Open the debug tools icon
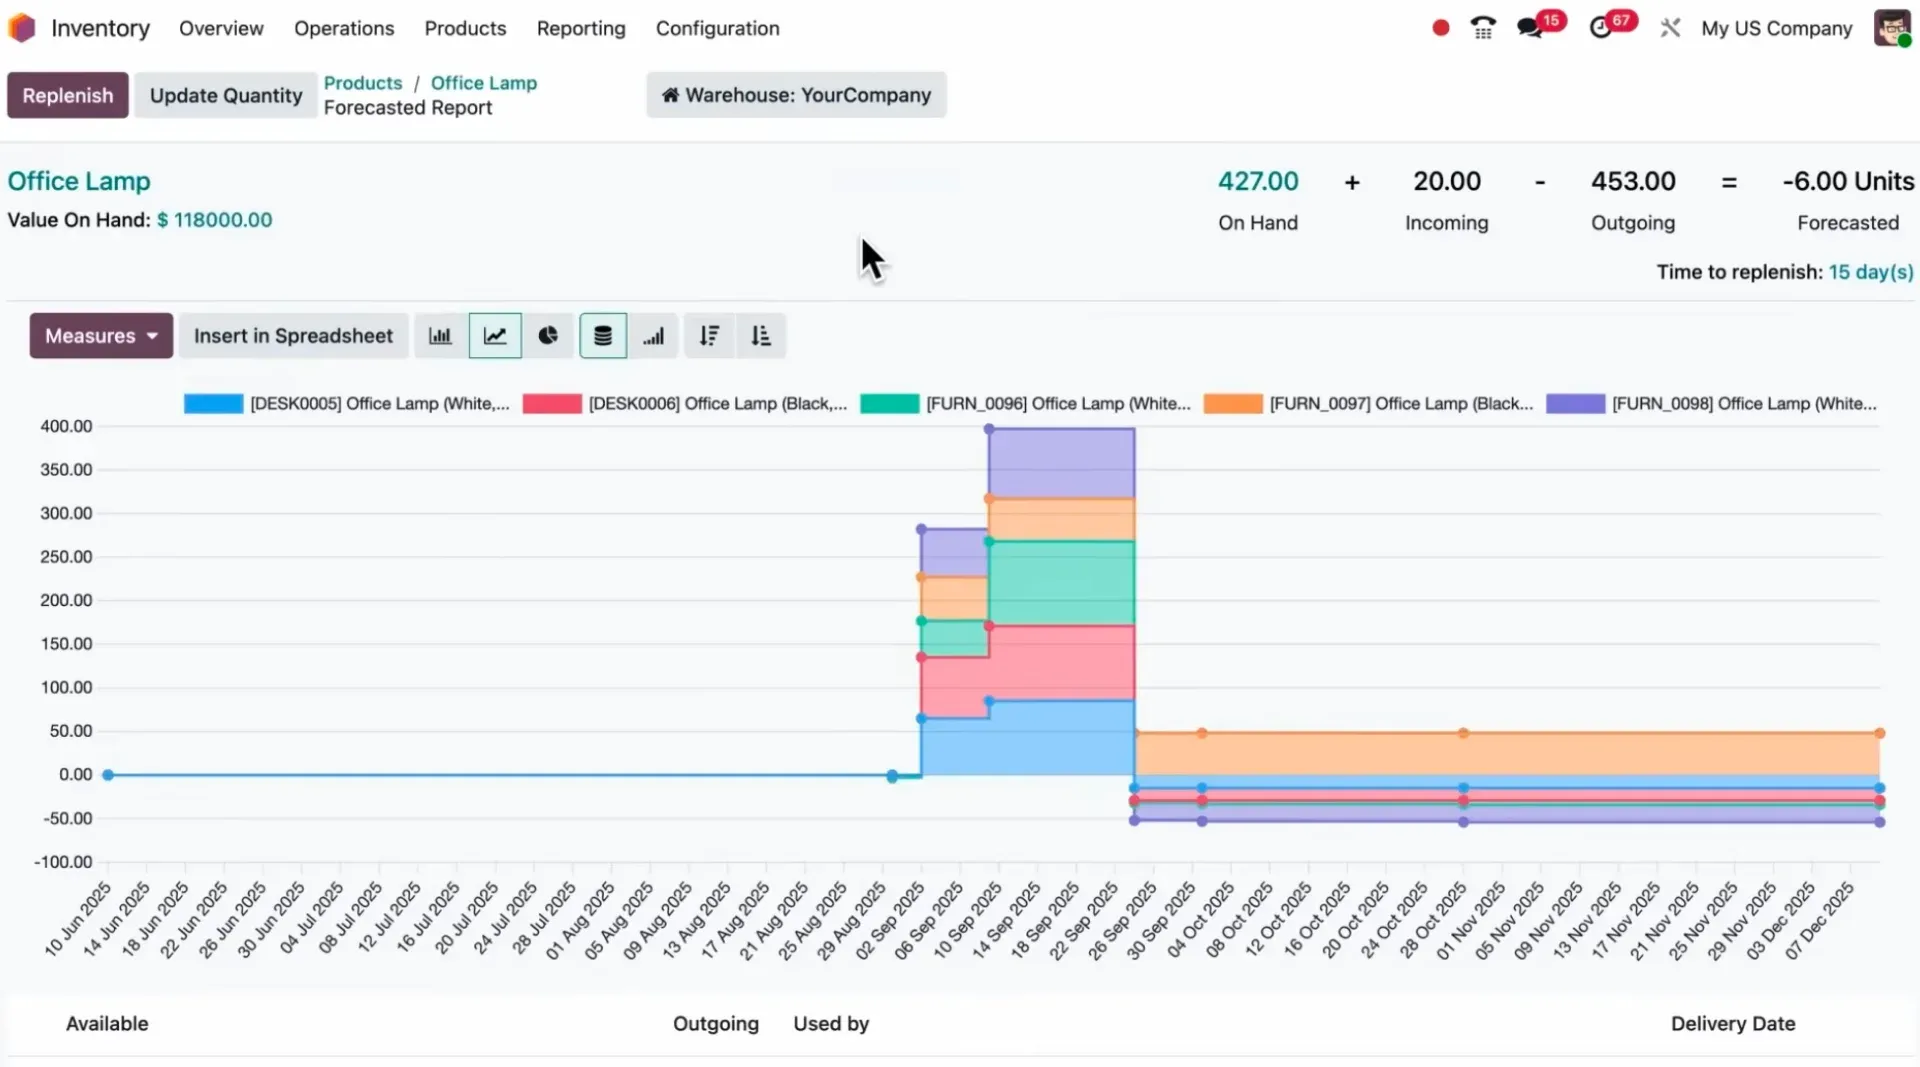The width and height of the screenshot is (1920, 1067). coord(1670,28)
